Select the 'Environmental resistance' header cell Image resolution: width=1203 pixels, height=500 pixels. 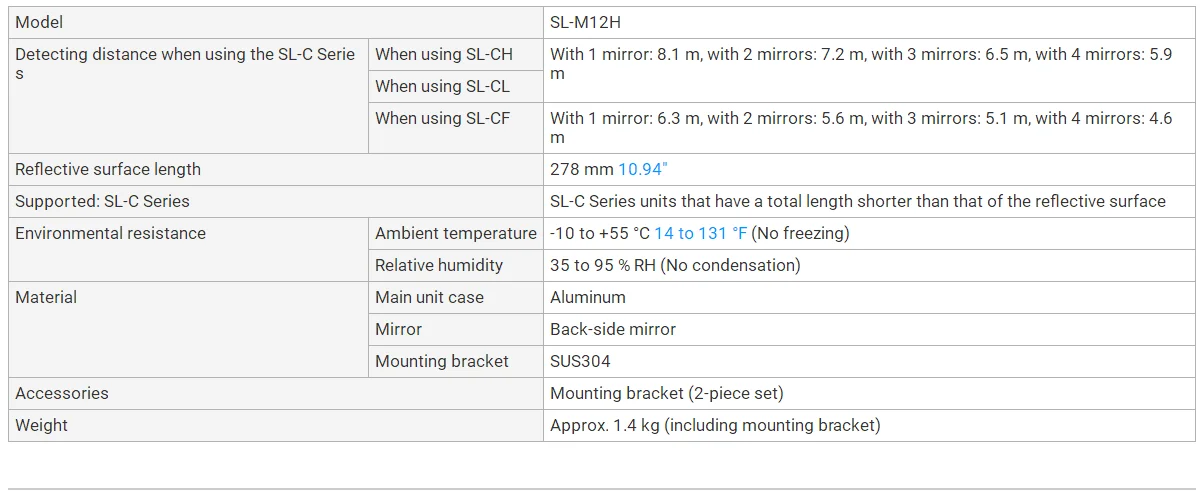tap(110, 233)
